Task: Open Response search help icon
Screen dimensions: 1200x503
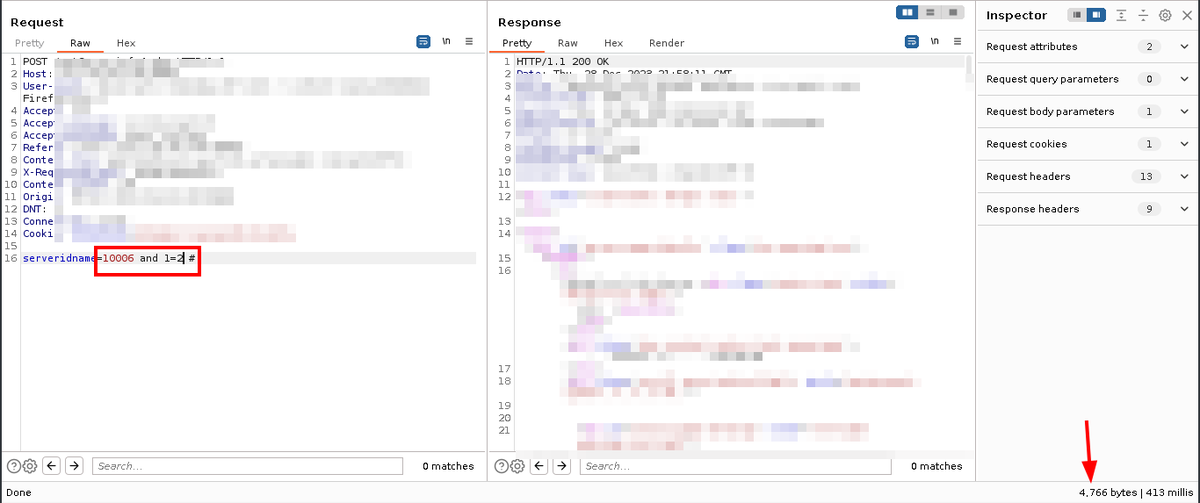Action: click(x=501, y=466)
